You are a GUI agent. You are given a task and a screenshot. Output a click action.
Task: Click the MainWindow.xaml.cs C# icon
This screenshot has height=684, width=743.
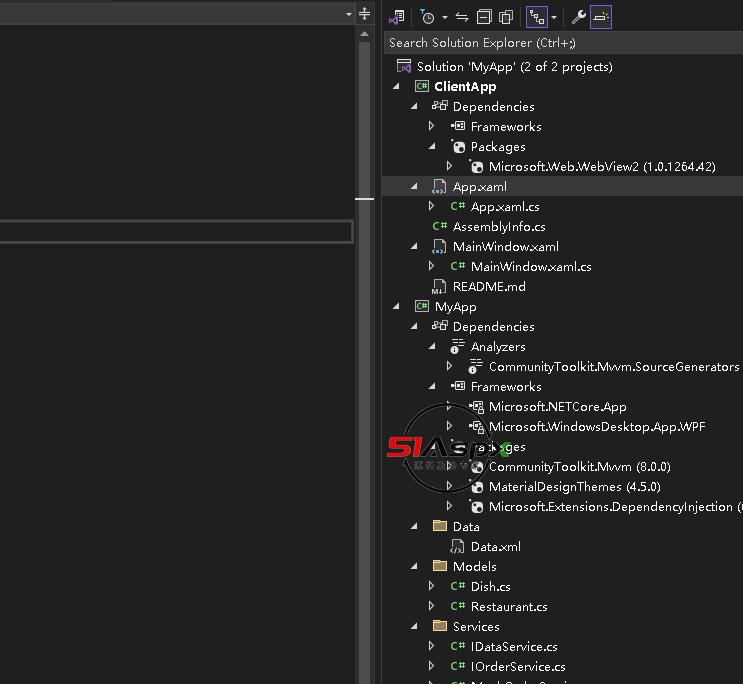point(458,266)
